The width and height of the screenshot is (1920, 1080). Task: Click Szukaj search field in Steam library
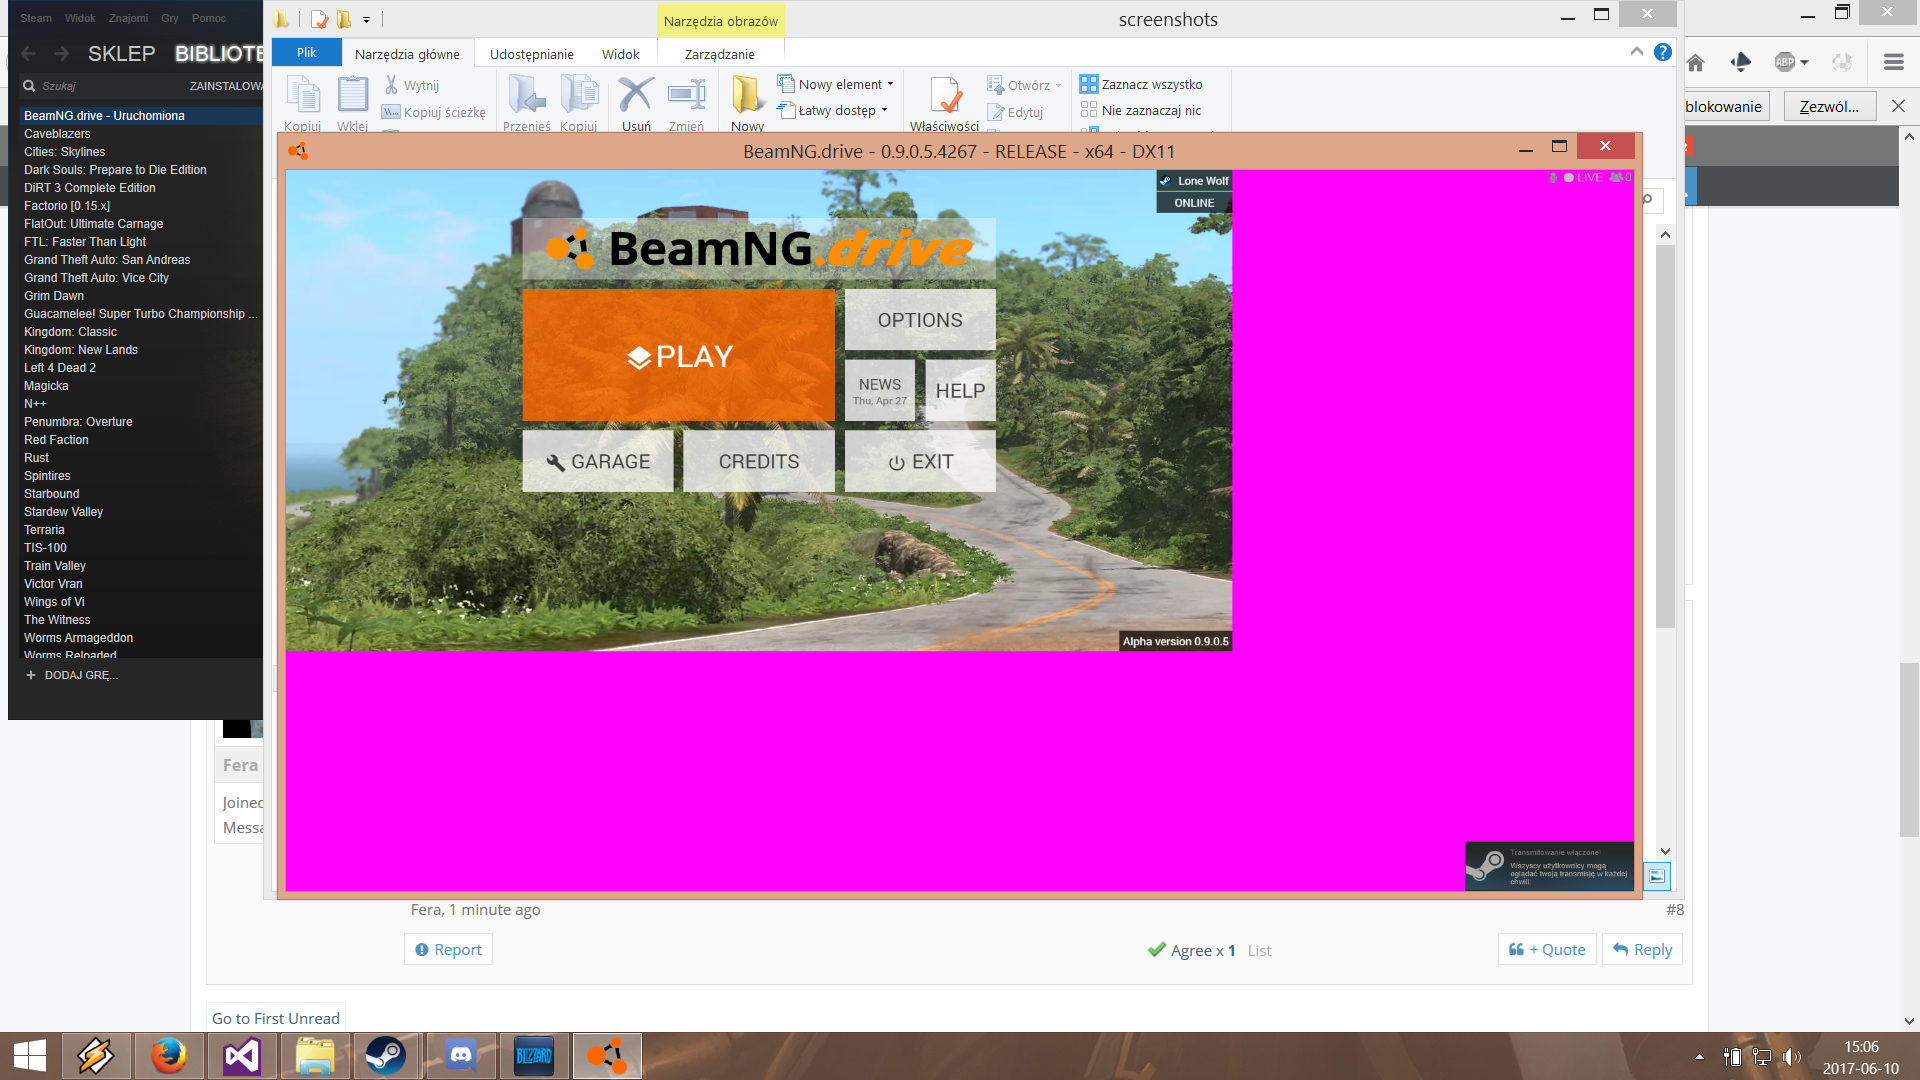point(100,86)
